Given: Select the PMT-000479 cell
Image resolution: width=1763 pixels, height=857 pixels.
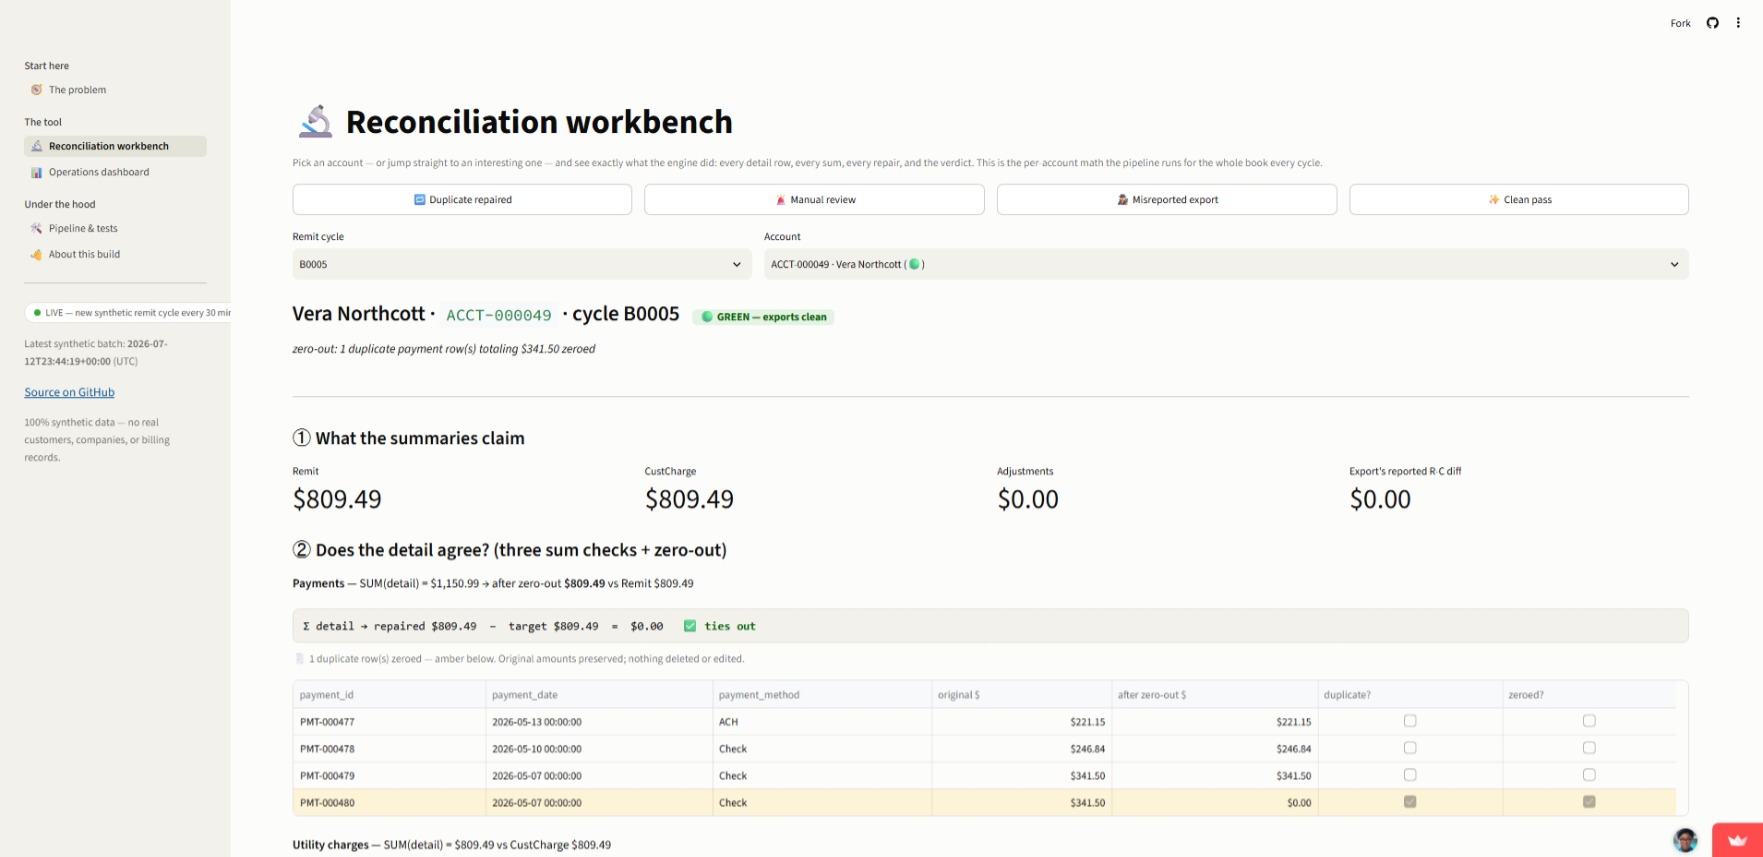Looking at the screenshot, I should pos(389,775).
